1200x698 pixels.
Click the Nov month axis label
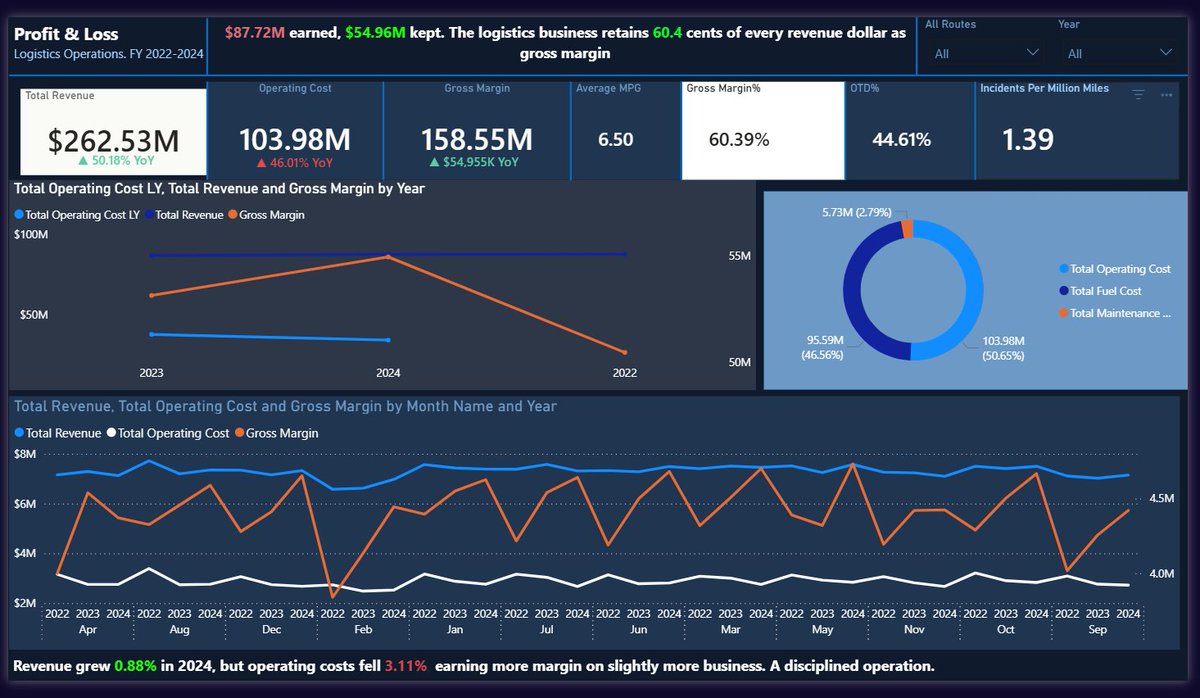click(x=914, y=630)
